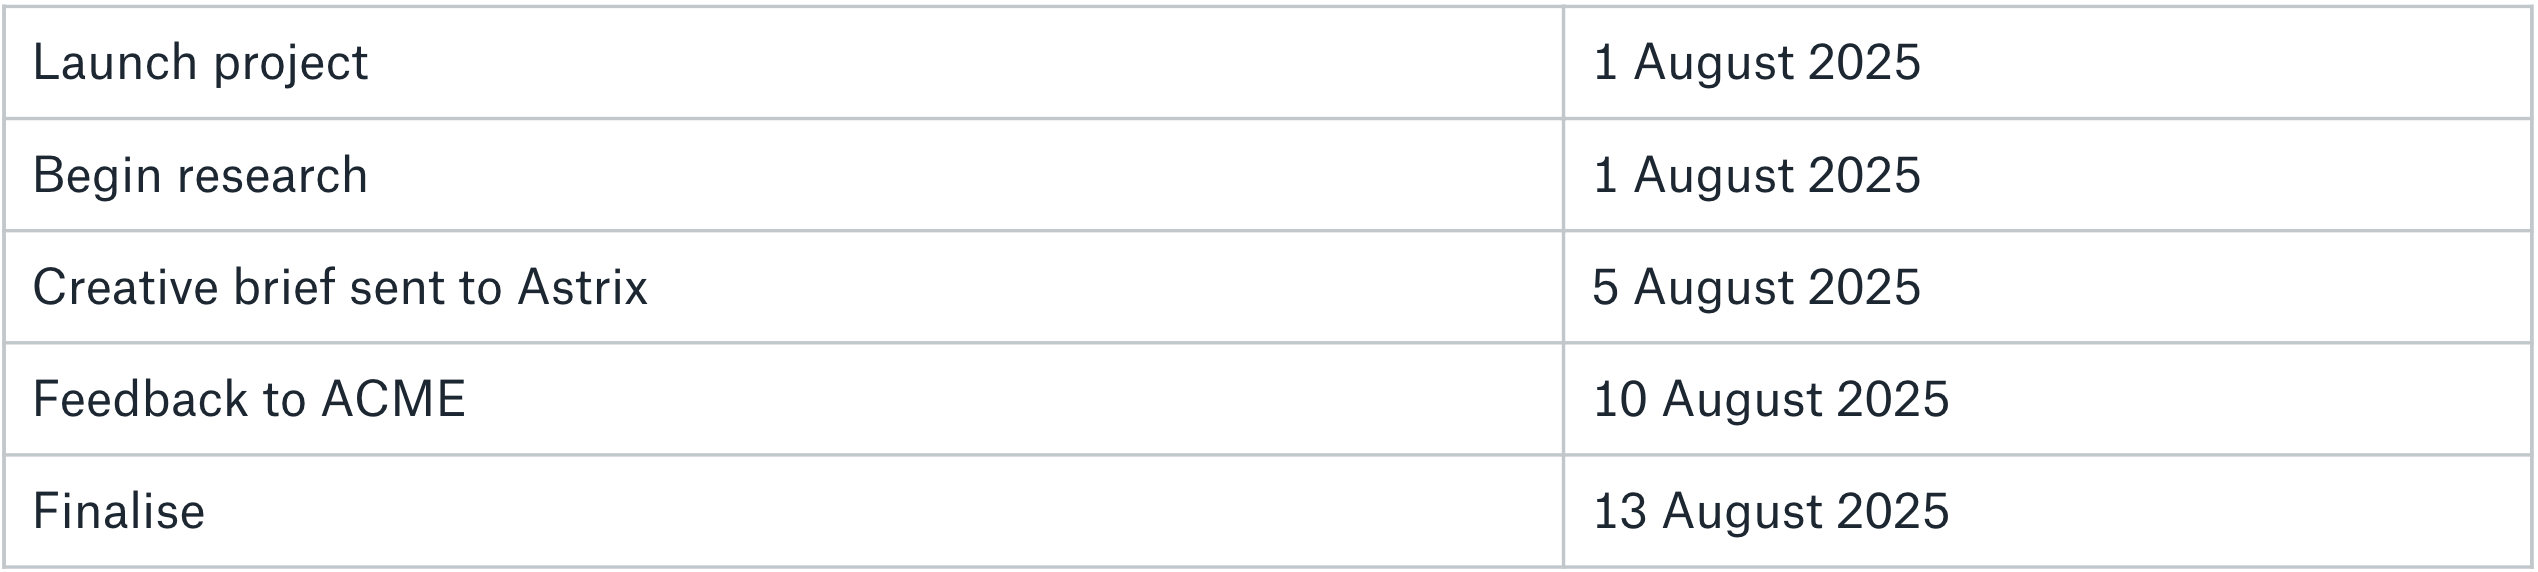Click the "13 August 2025" date cell
The height and width of the screenshot is (572, 2538).
point(2048,510)
